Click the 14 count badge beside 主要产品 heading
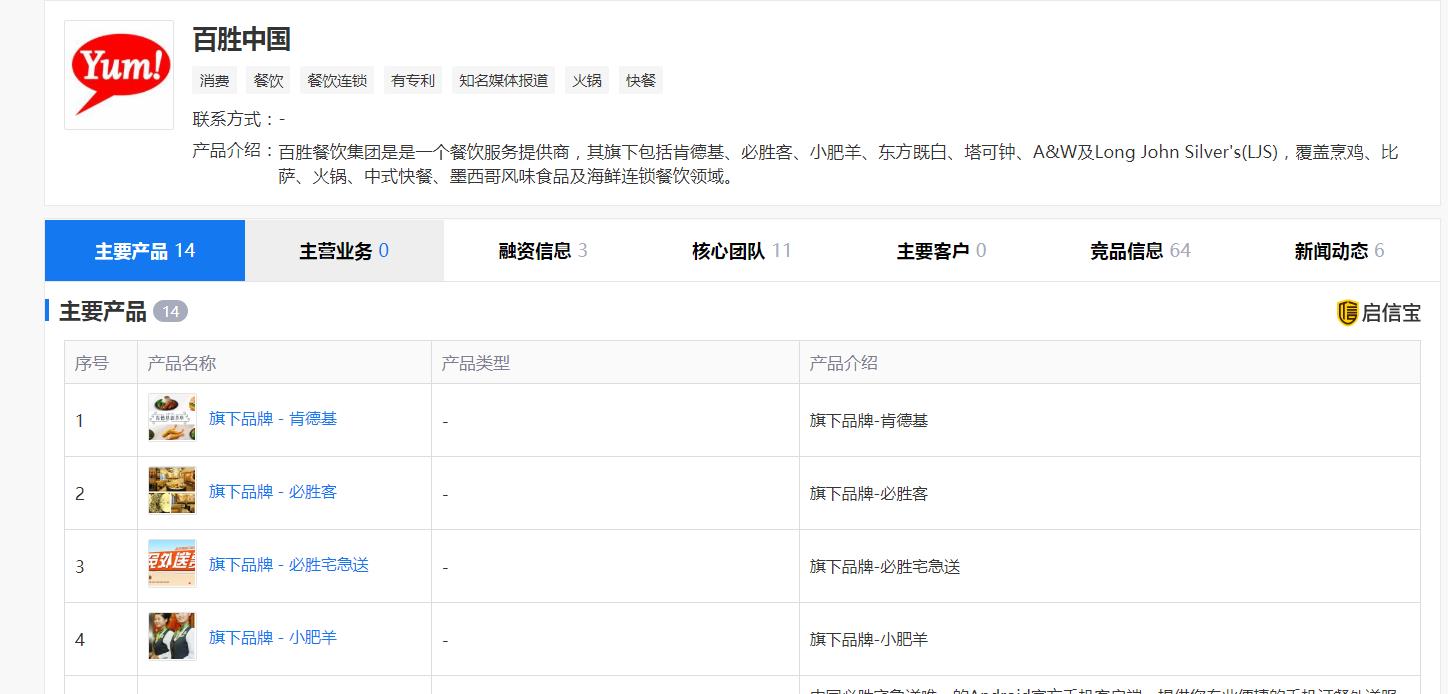 [170, 312]
